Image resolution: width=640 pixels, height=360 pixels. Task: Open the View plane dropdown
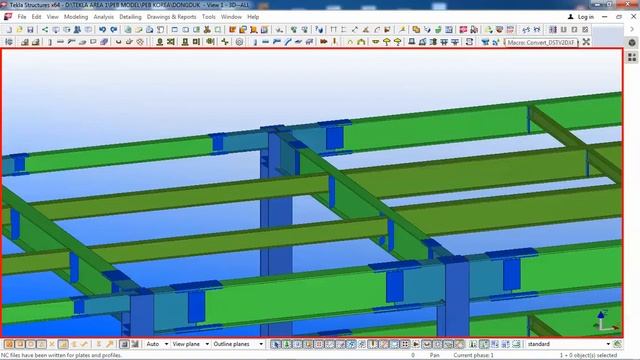pyautogui.click(x=190, y=344)
